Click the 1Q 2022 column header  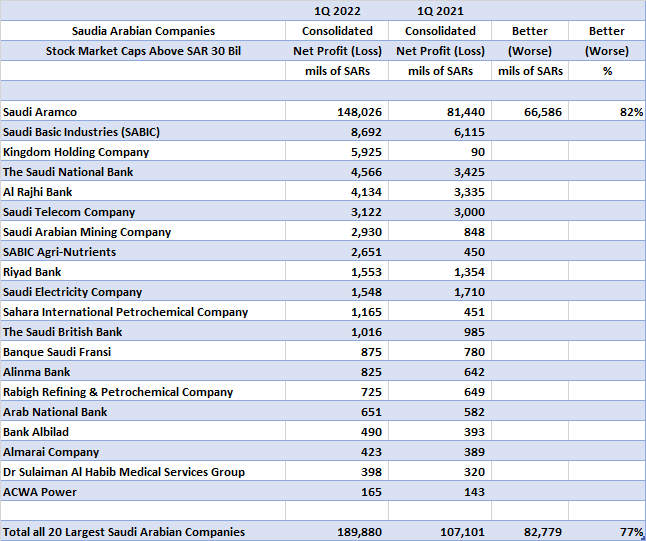click(x=337, y=11)
